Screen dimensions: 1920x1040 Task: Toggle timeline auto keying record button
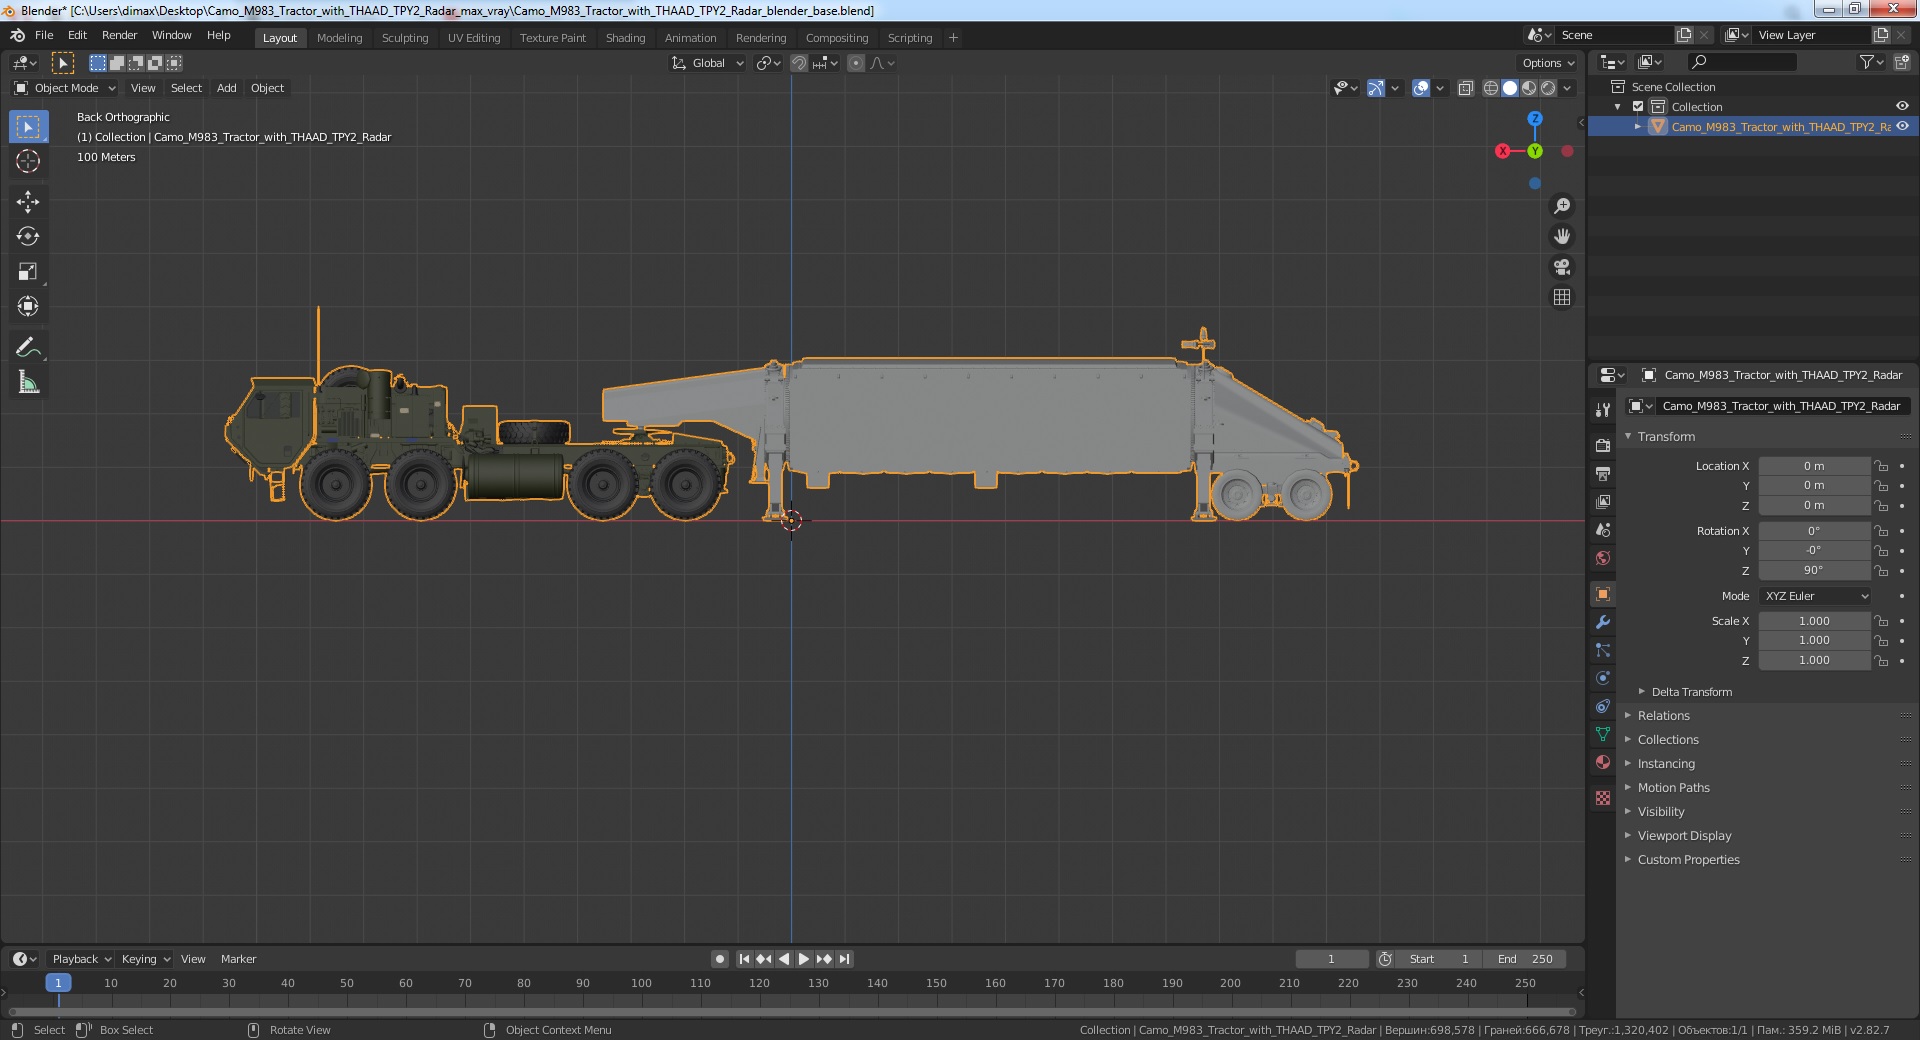719,959
